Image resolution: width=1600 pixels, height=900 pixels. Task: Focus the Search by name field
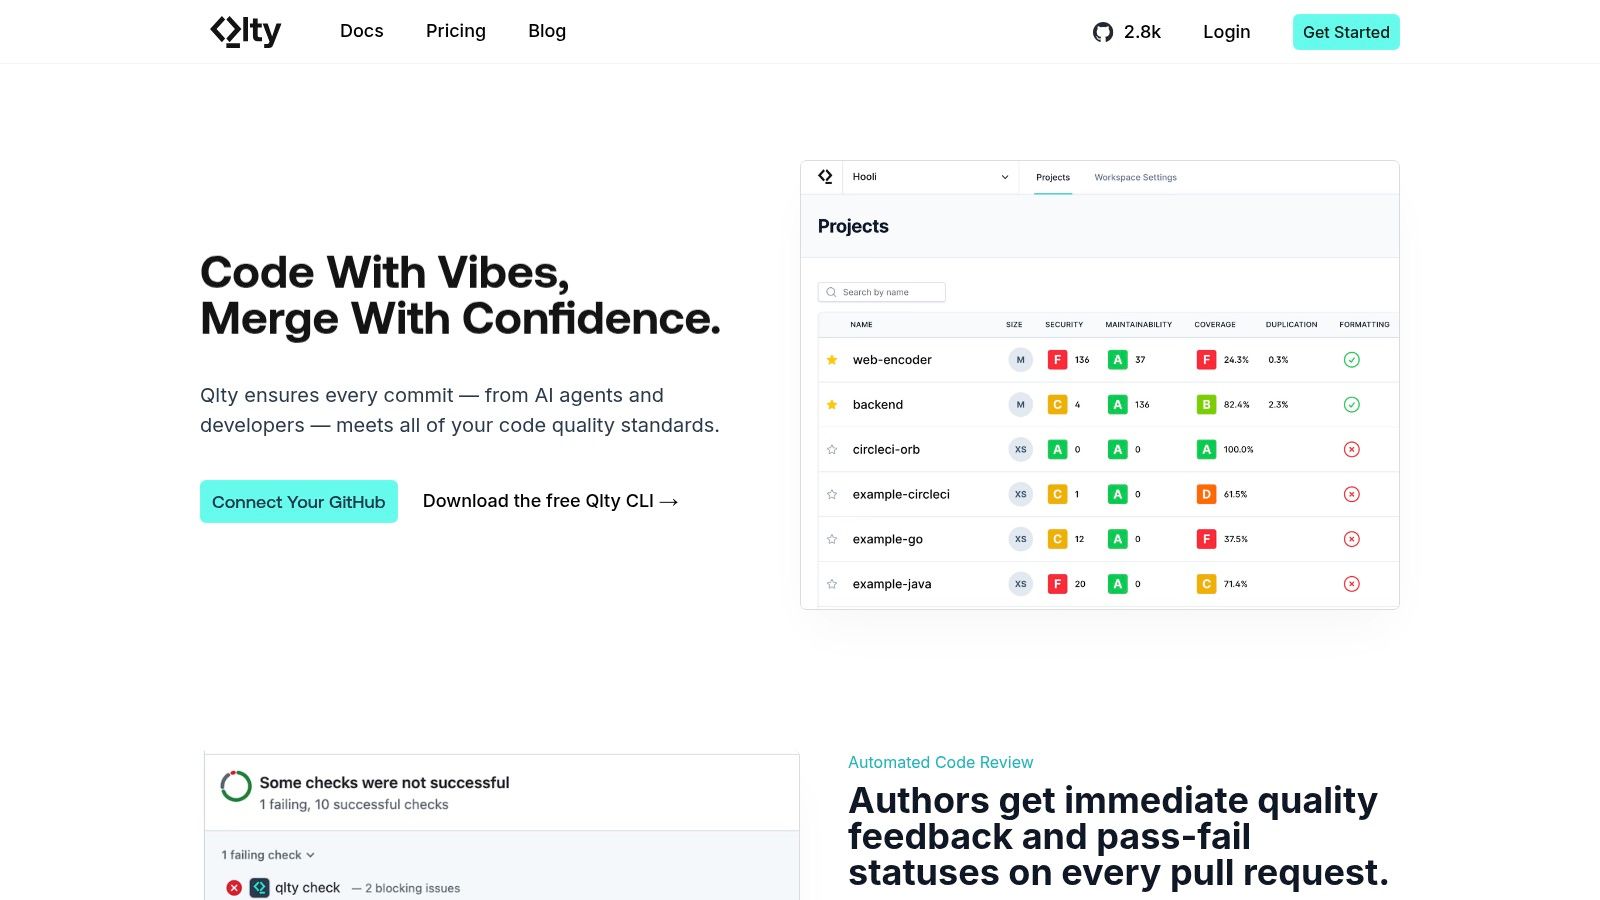coord(881,292)
